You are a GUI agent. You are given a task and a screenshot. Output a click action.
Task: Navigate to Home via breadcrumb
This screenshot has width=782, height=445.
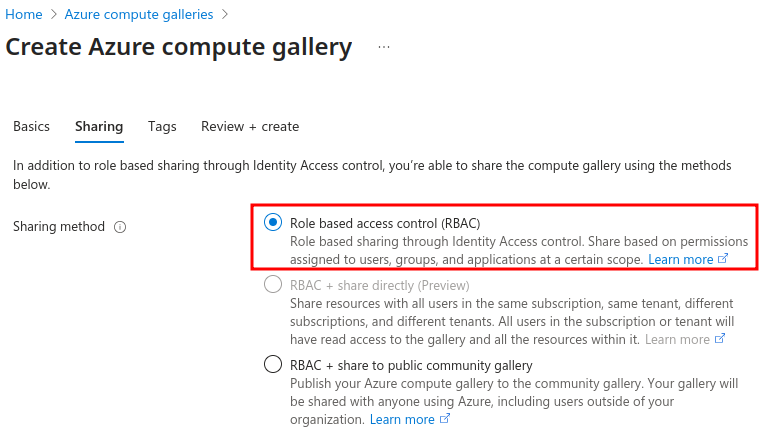(x=25, y=15)
